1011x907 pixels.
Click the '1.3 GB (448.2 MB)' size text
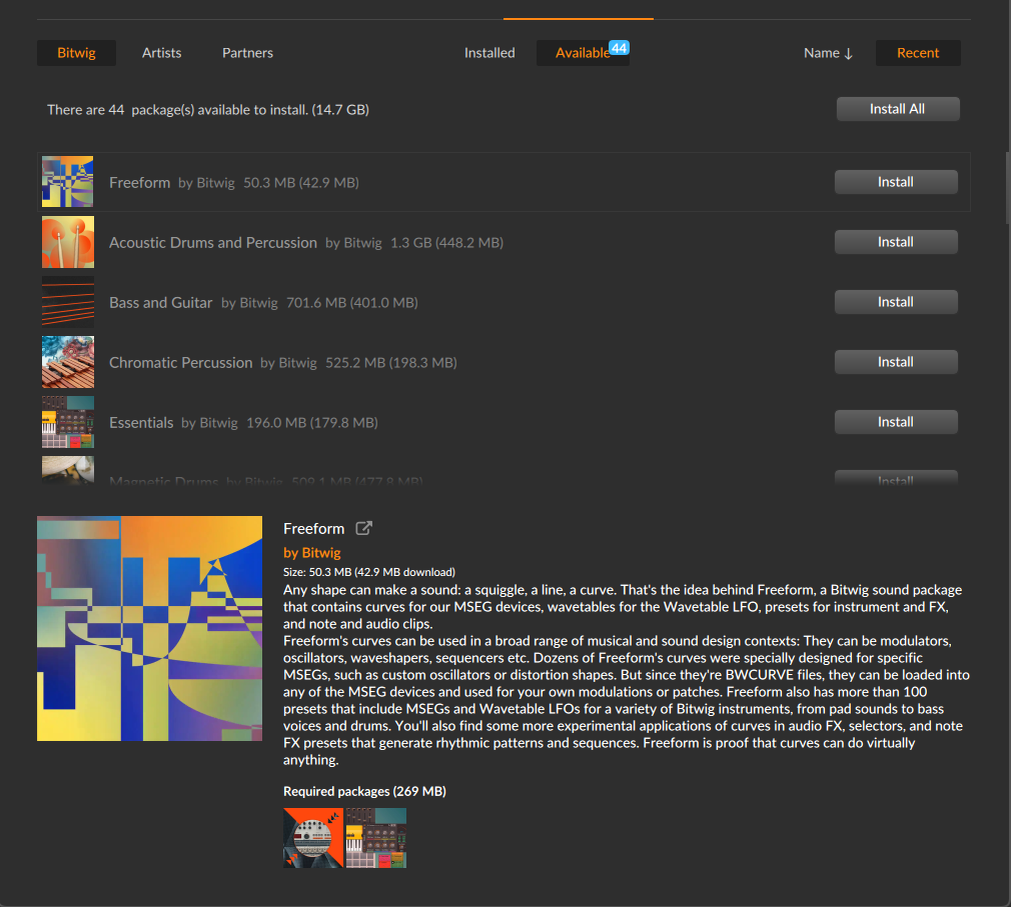click(447, 242)
